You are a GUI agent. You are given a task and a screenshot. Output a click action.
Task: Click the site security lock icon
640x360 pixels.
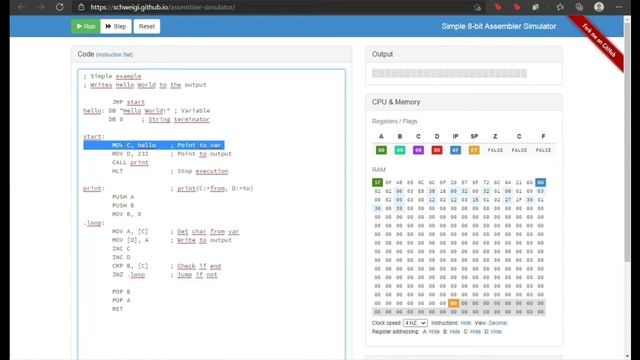click(x=81, y=7)
